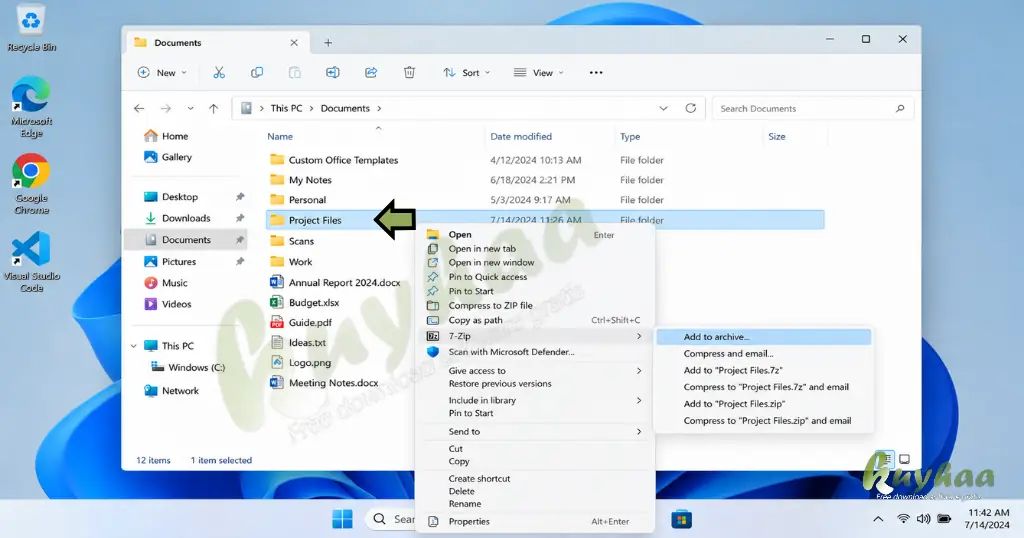Click the Cut scissors toolbar icon
1024x538 pixels.
[x=219, y=72]
